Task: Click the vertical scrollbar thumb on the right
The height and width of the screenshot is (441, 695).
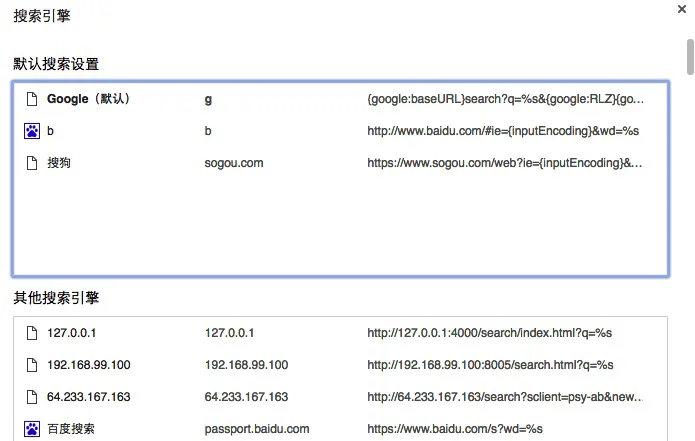Action: 690,57
